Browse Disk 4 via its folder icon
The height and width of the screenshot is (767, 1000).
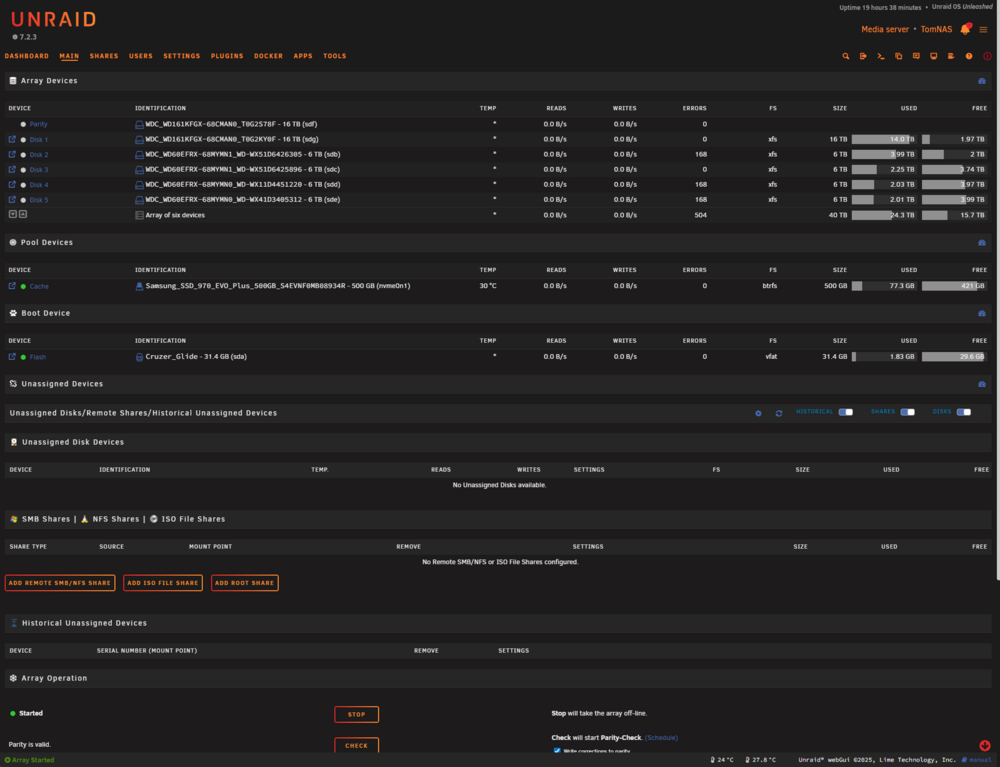point(12,184)
